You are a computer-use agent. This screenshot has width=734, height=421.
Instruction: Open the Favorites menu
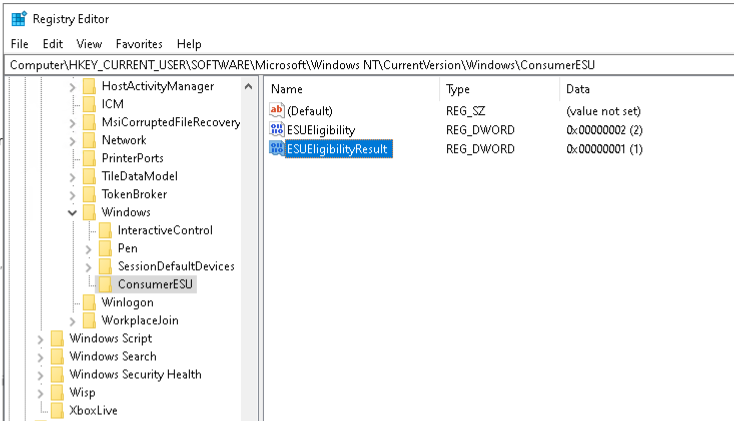click(x=138, y=44)
